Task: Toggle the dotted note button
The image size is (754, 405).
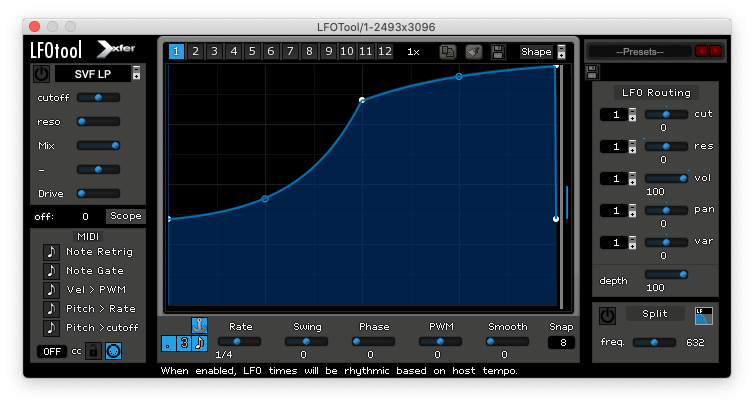Action: 168,343
